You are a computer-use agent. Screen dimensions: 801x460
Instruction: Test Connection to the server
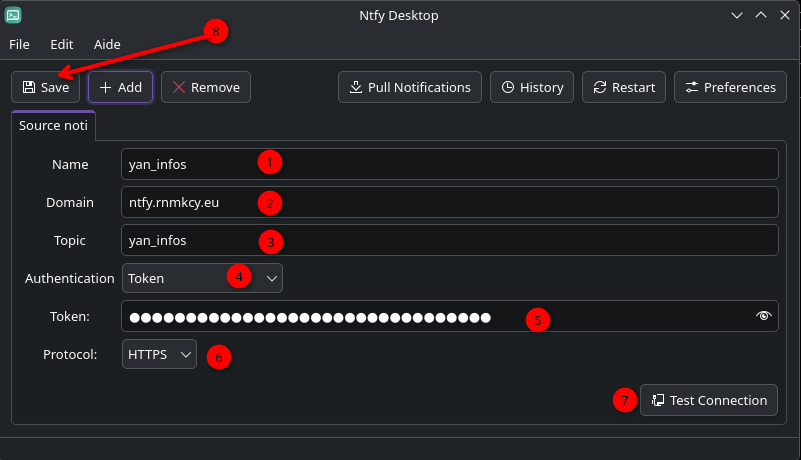(x=709, y=400)
